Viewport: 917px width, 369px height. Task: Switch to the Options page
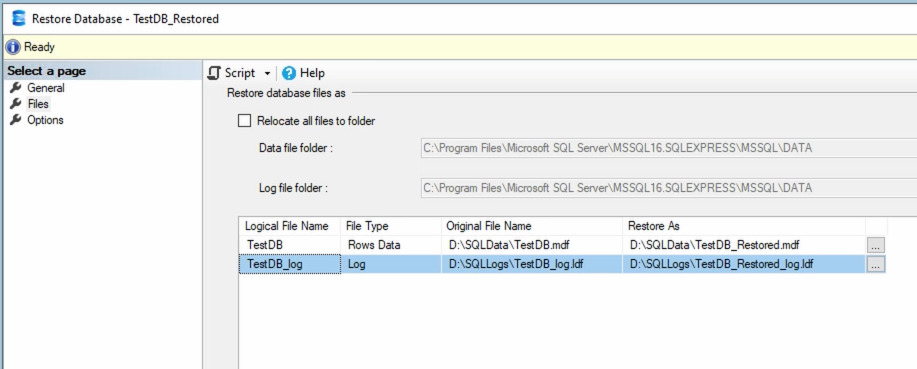click(x=45, y=120)
